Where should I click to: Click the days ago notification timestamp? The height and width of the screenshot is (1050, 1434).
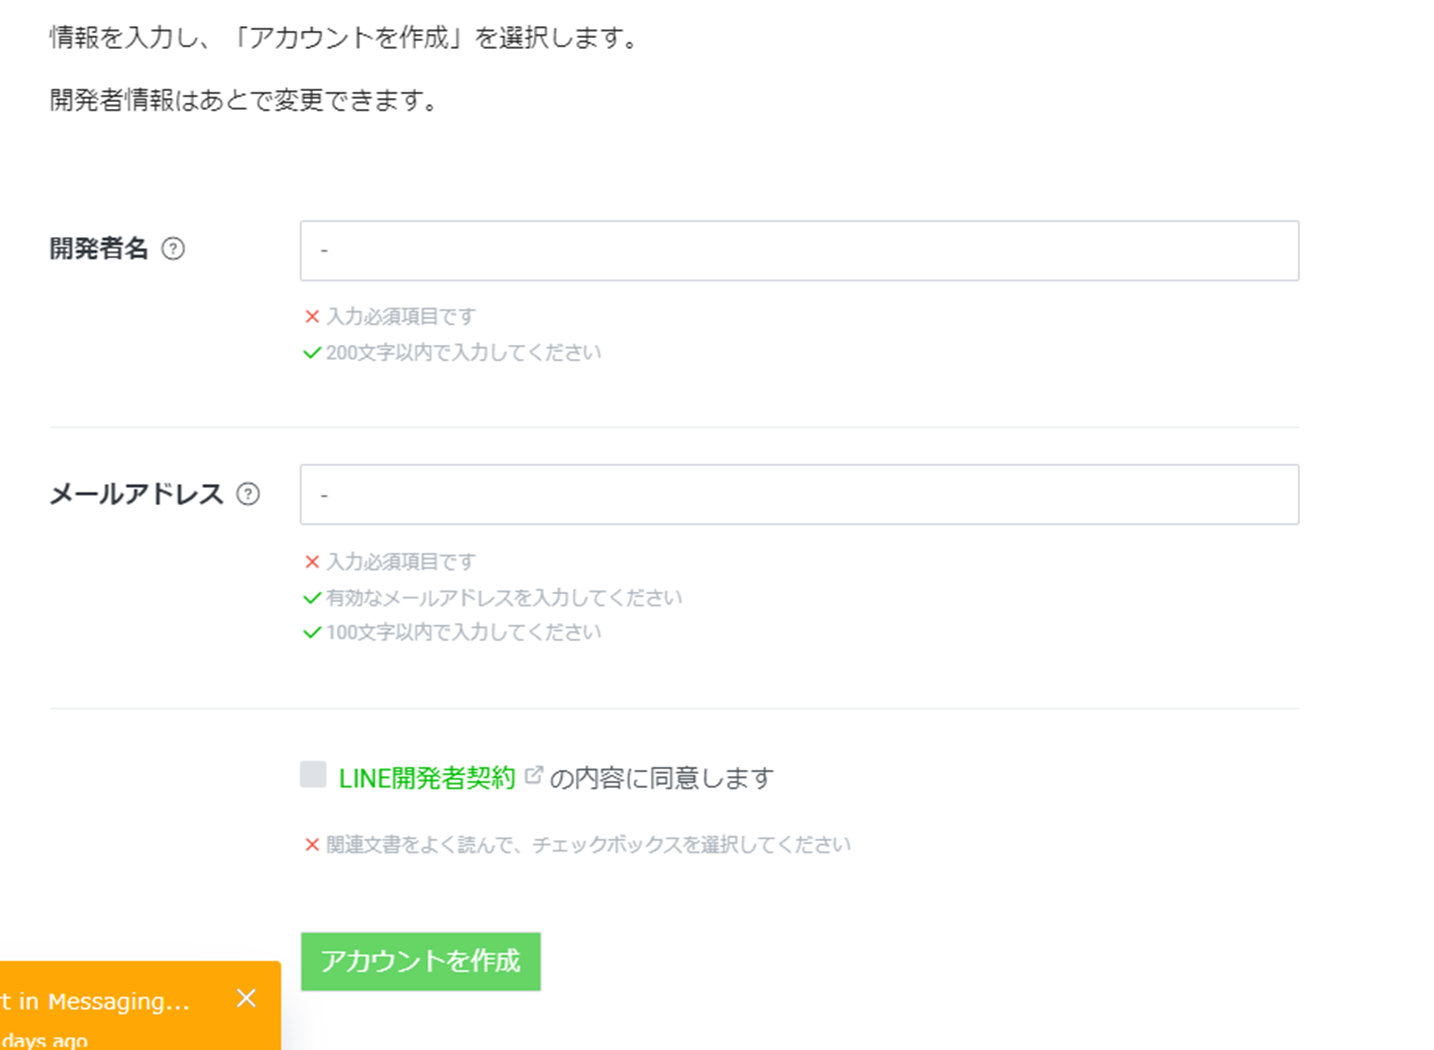(45, 1040)
